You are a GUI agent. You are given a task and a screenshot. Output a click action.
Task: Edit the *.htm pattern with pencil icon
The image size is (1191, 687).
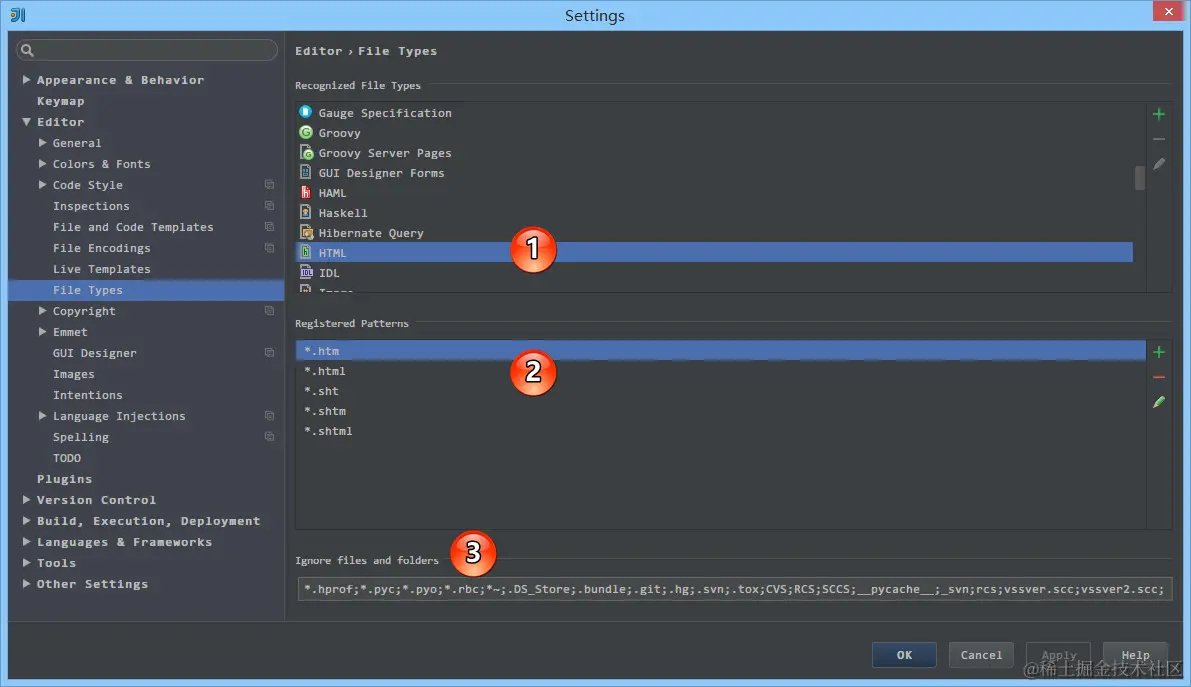1158,402
